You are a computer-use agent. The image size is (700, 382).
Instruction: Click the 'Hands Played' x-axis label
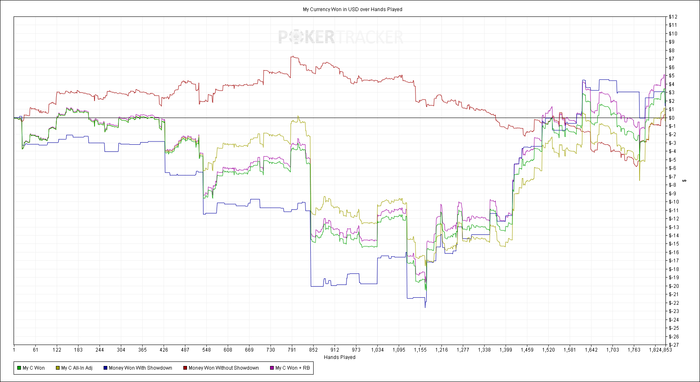click(340, 357)
